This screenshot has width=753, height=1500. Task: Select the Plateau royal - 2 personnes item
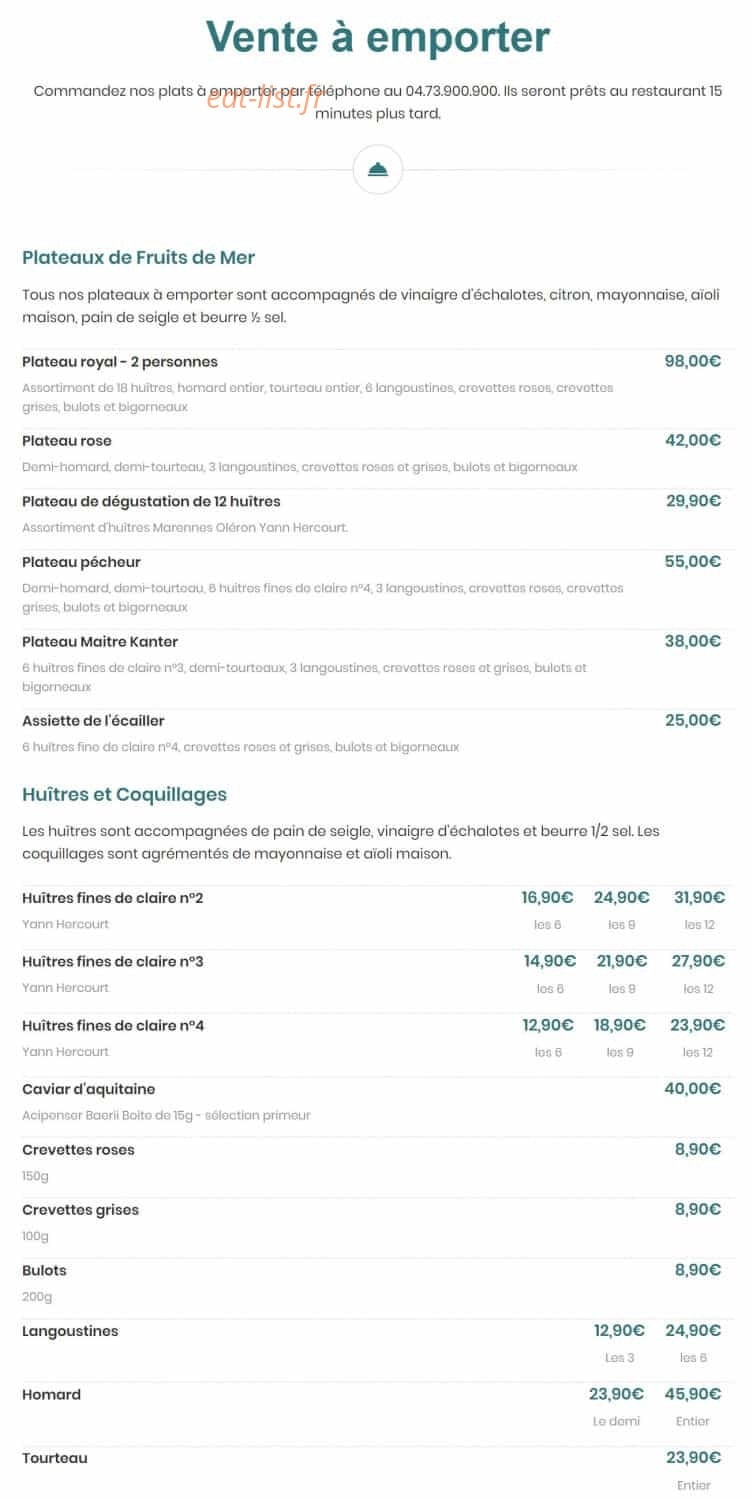click(120, 361)
